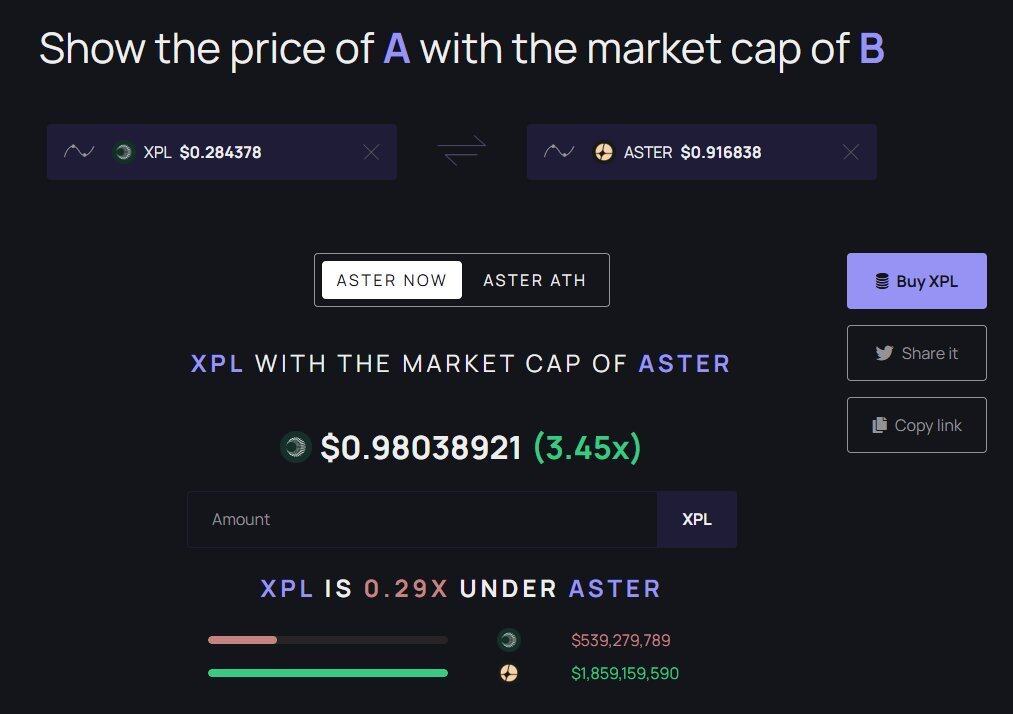Click the chart icon beside XPL selector
The width and height of the screenshot is (1013, 714).
pyautogui.click(x=79, y=152)
